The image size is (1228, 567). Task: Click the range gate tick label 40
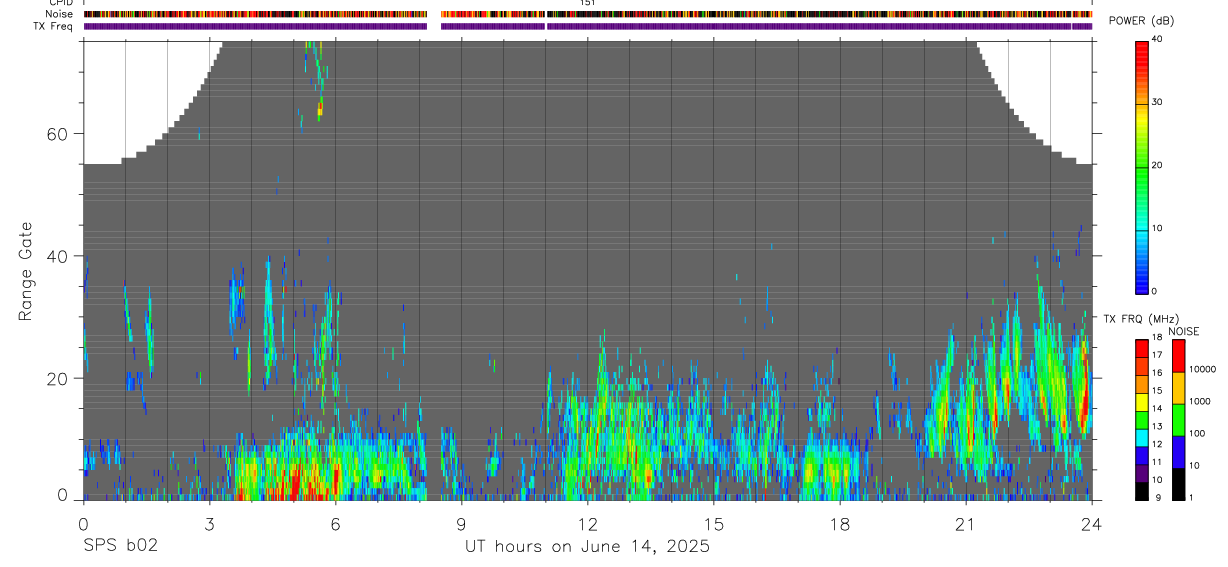click(x=56, y=256)
